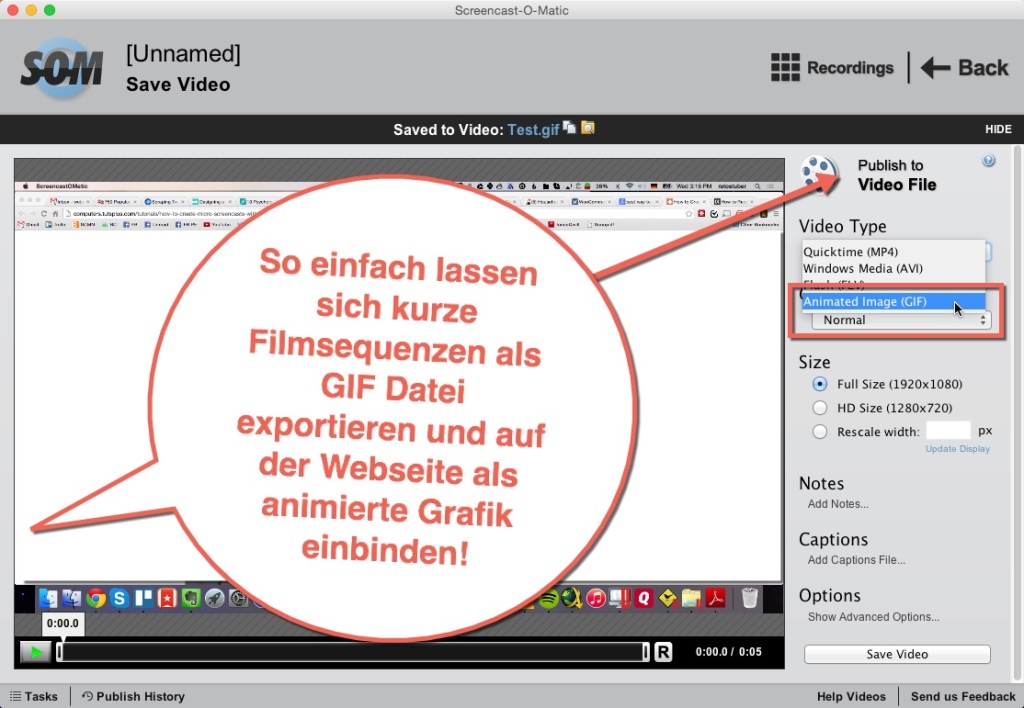Click the copy icon beside Test.gif
The width and height of the screenshot is (1024, 708).
569,127
